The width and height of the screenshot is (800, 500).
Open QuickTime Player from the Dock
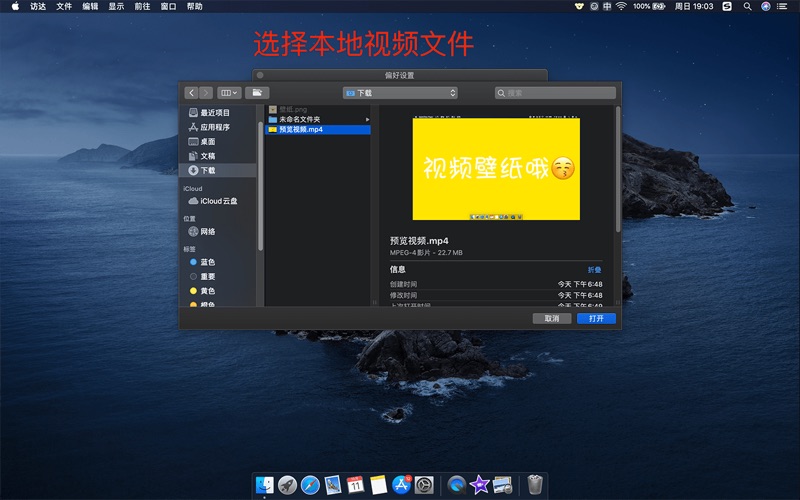pyautogui.click(x=457, y=485)
